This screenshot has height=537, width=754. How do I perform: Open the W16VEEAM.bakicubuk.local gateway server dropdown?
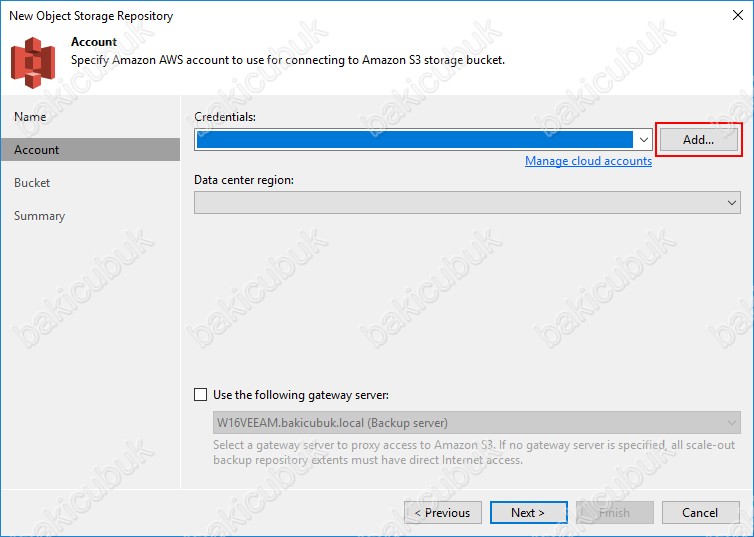coord(476,423)
